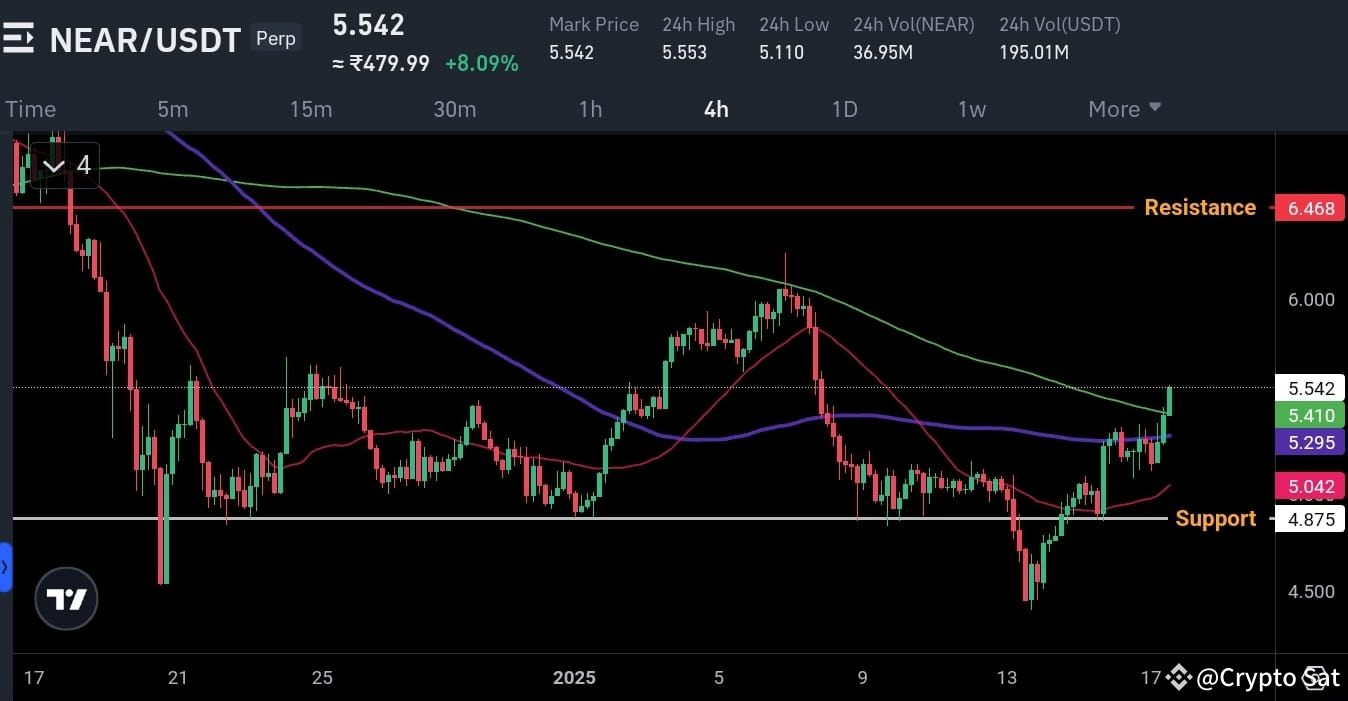1348x701 pixels.
Task: Open the More timeframes dropdown
Action: 1125,109
